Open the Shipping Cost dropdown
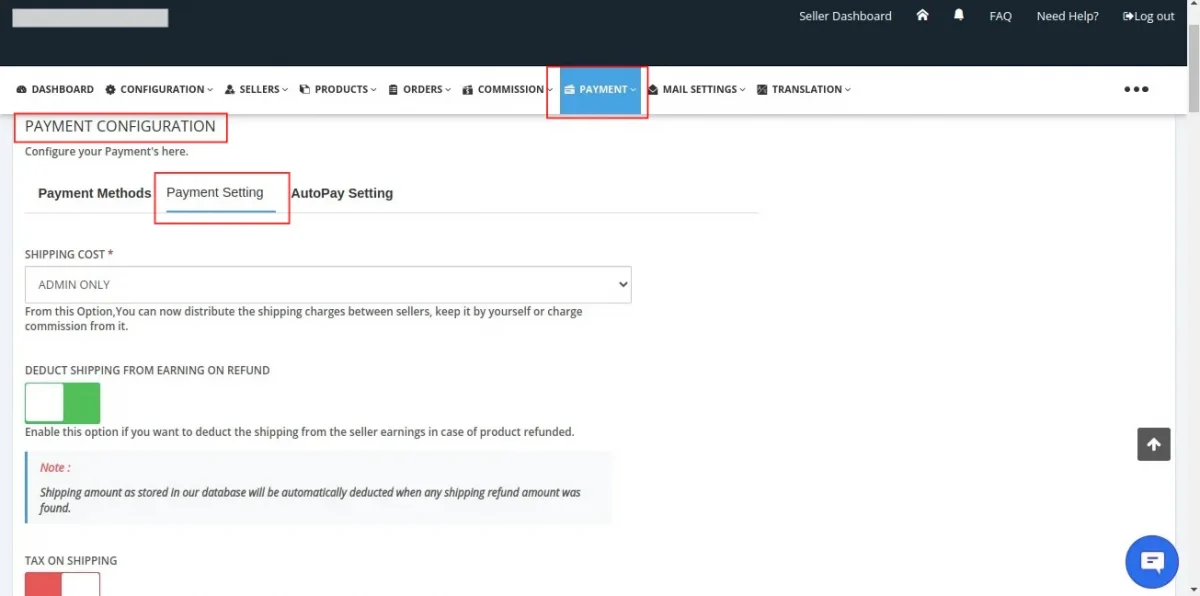The height and width of the screenshot is (596, 1200). pyautogui.click(x=328, y=284)
